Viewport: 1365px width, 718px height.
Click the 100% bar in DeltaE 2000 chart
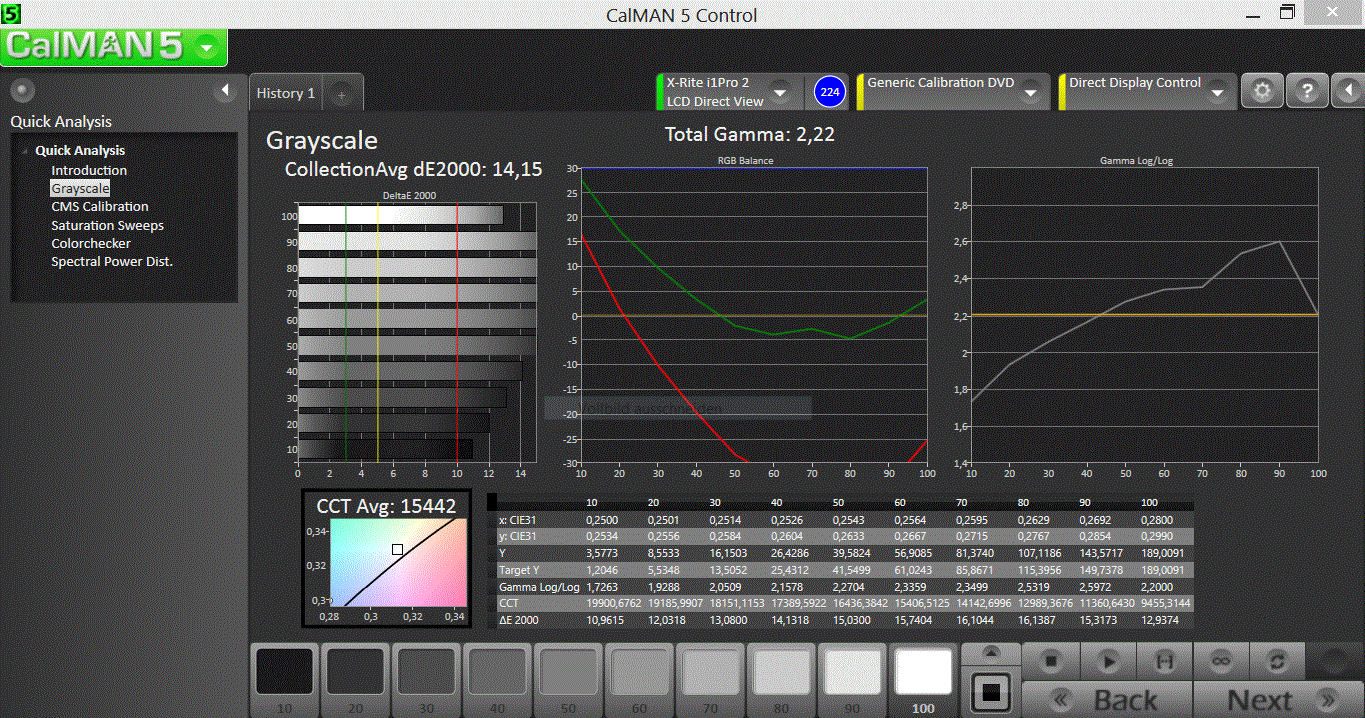pyautogui.click(x=401, y=215)
